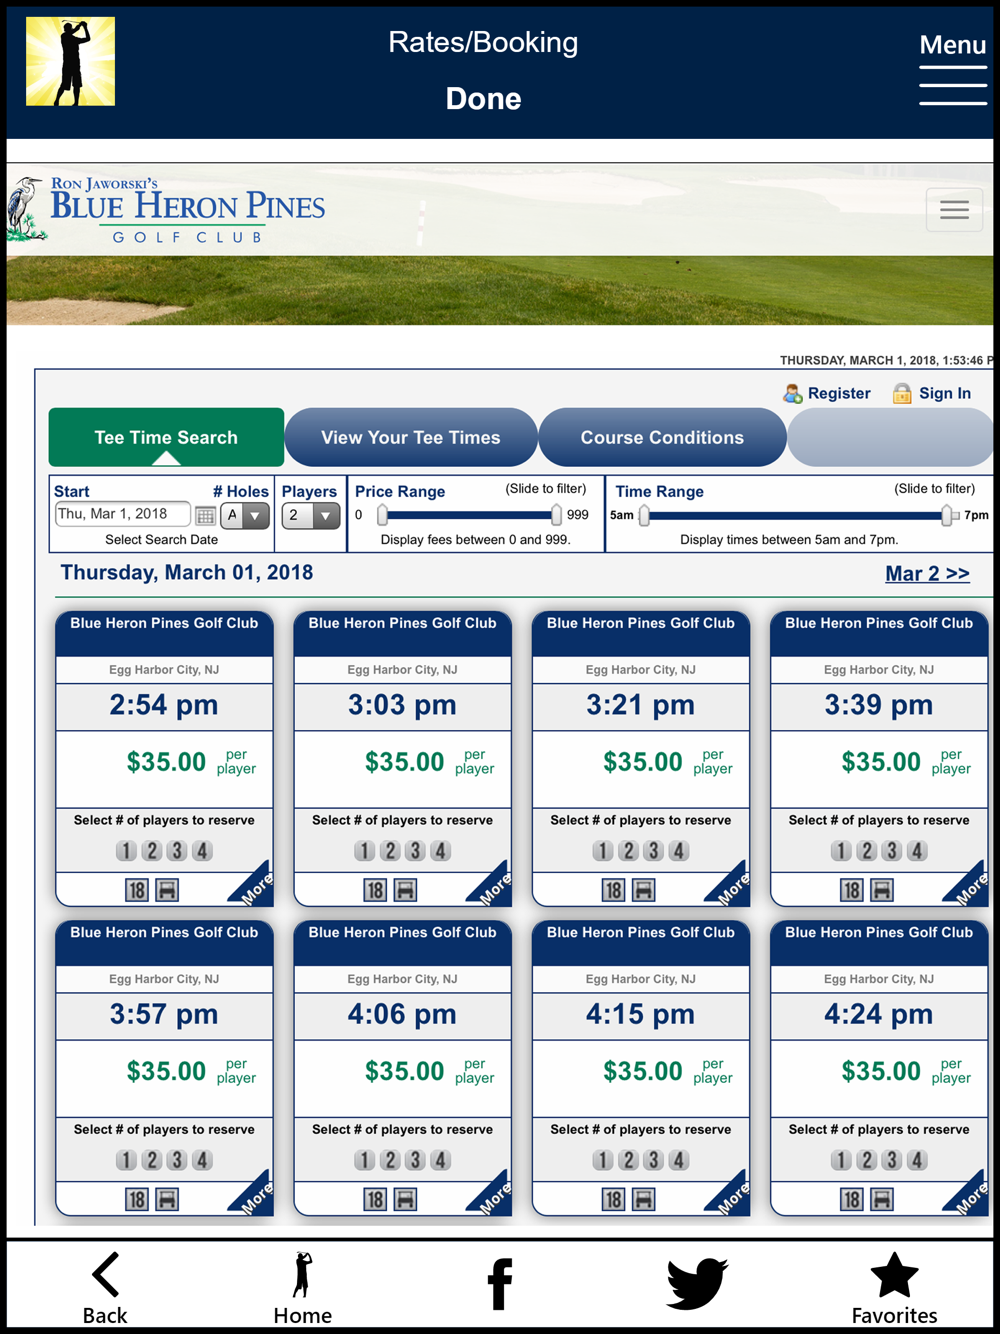Screen dimensions: 1000x1334
Task: Click 18-hole icon on 3:21 pm card
Action: coord(614,890)
